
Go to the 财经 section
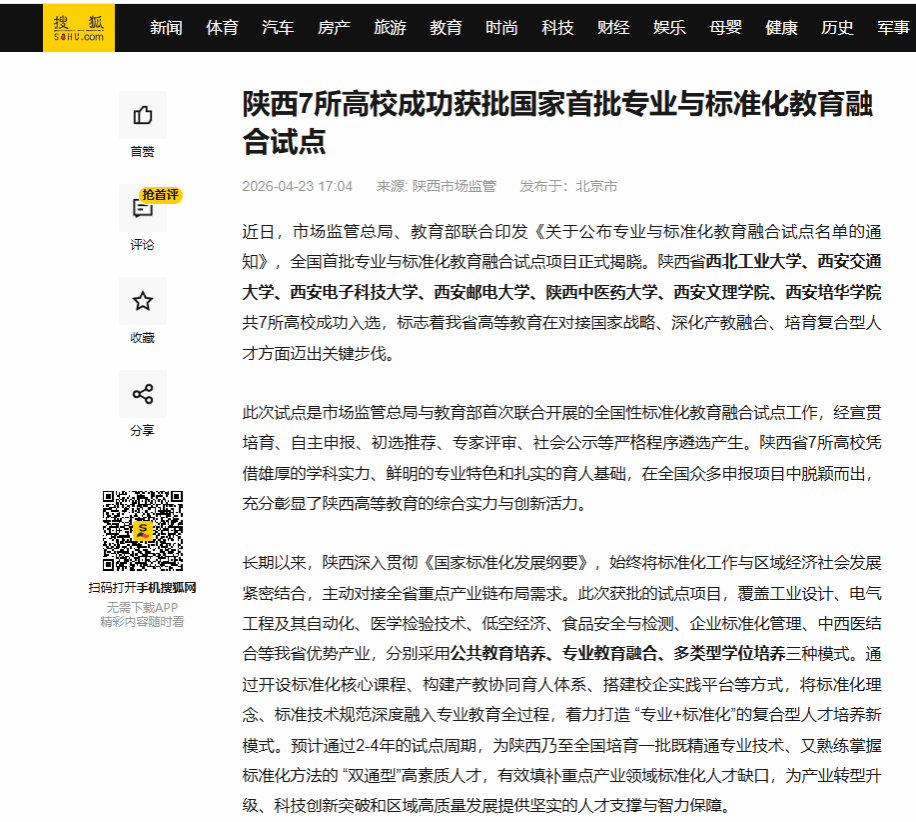(x=614, y=27)
